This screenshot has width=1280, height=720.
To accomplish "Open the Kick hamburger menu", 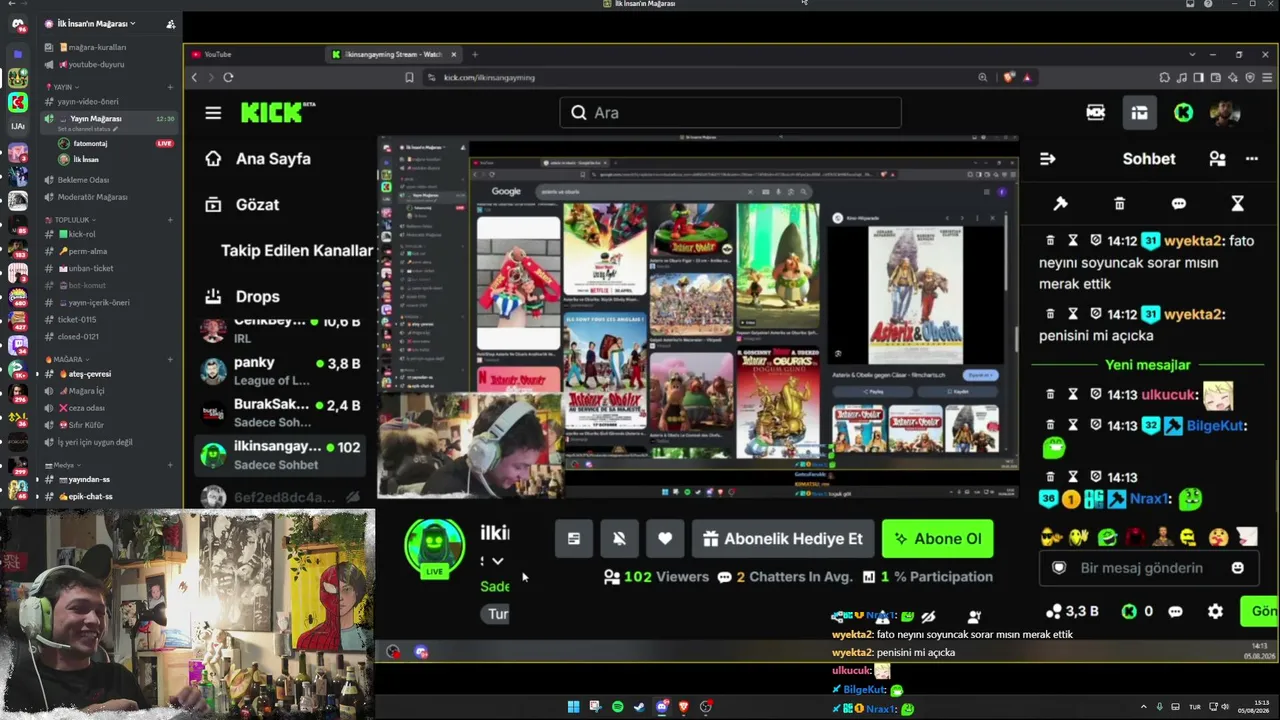I will click(x=213, y=113).
